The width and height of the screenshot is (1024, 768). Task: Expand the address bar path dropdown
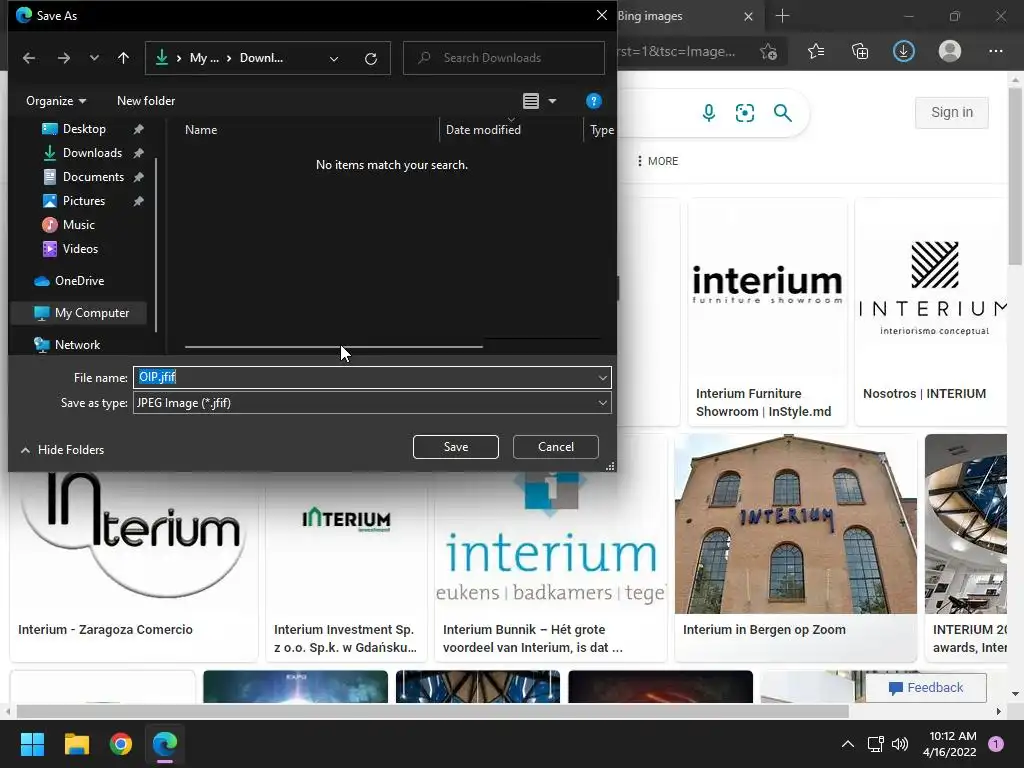[334, 58]
